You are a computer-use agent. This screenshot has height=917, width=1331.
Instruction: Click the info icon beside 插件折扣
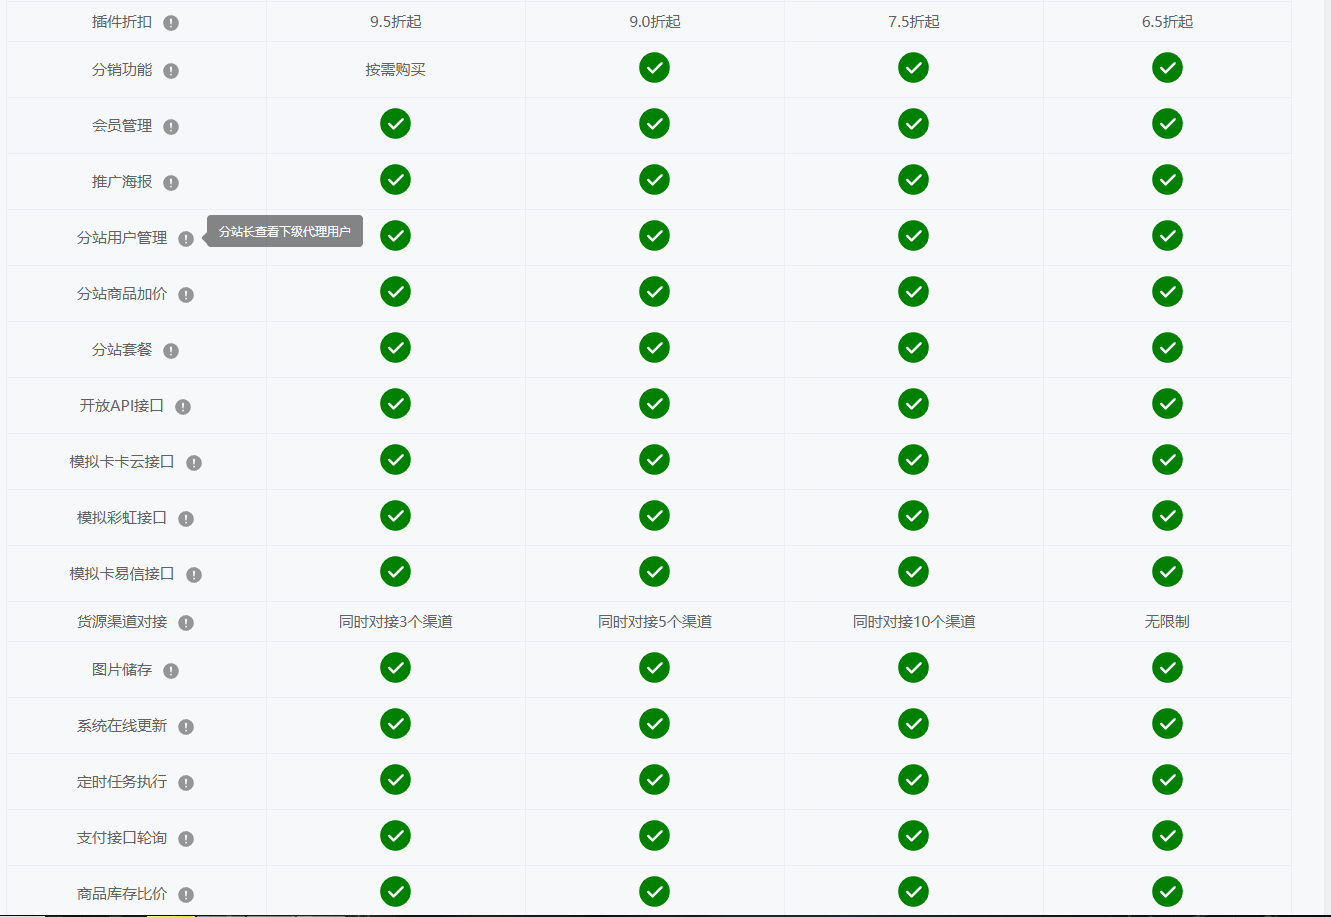pyautogui.click(x=171, y=23)
